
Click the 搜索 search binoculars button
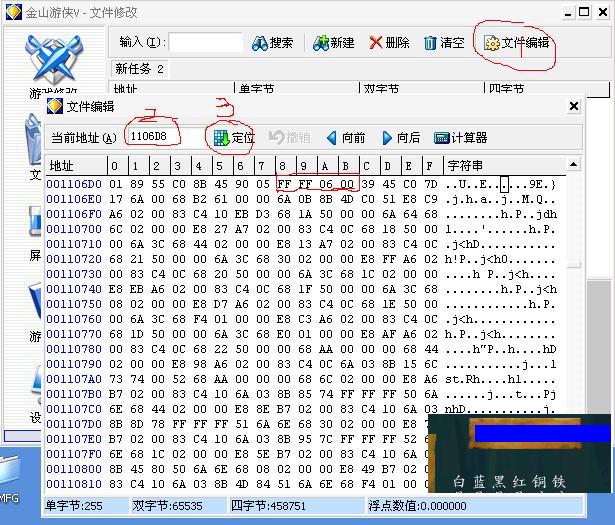pos(272,43)
